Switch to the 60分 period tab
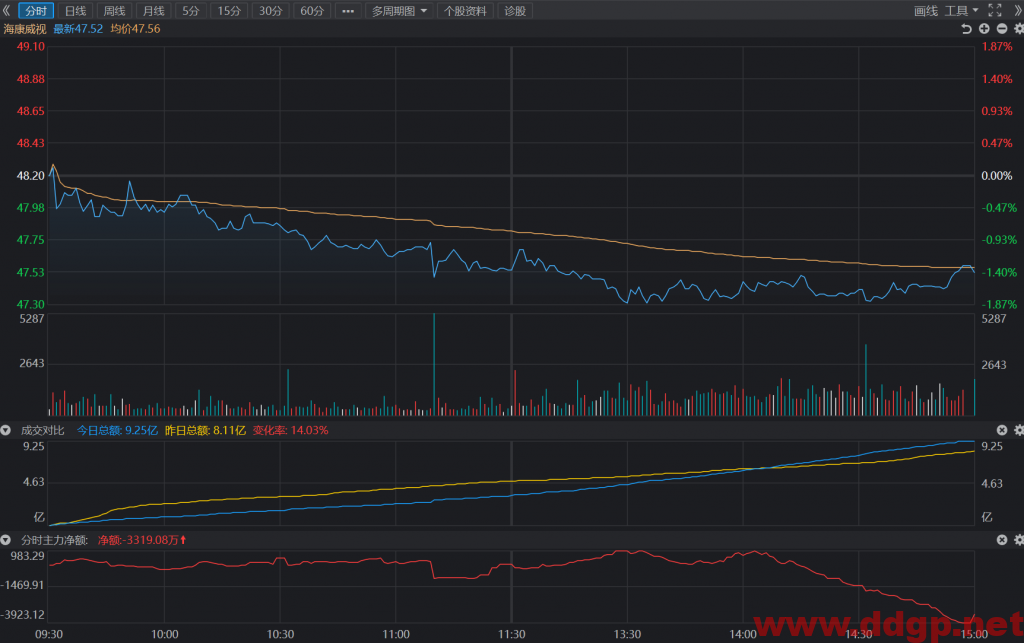This screenshot has width=1024, height=643. point(312,11)
